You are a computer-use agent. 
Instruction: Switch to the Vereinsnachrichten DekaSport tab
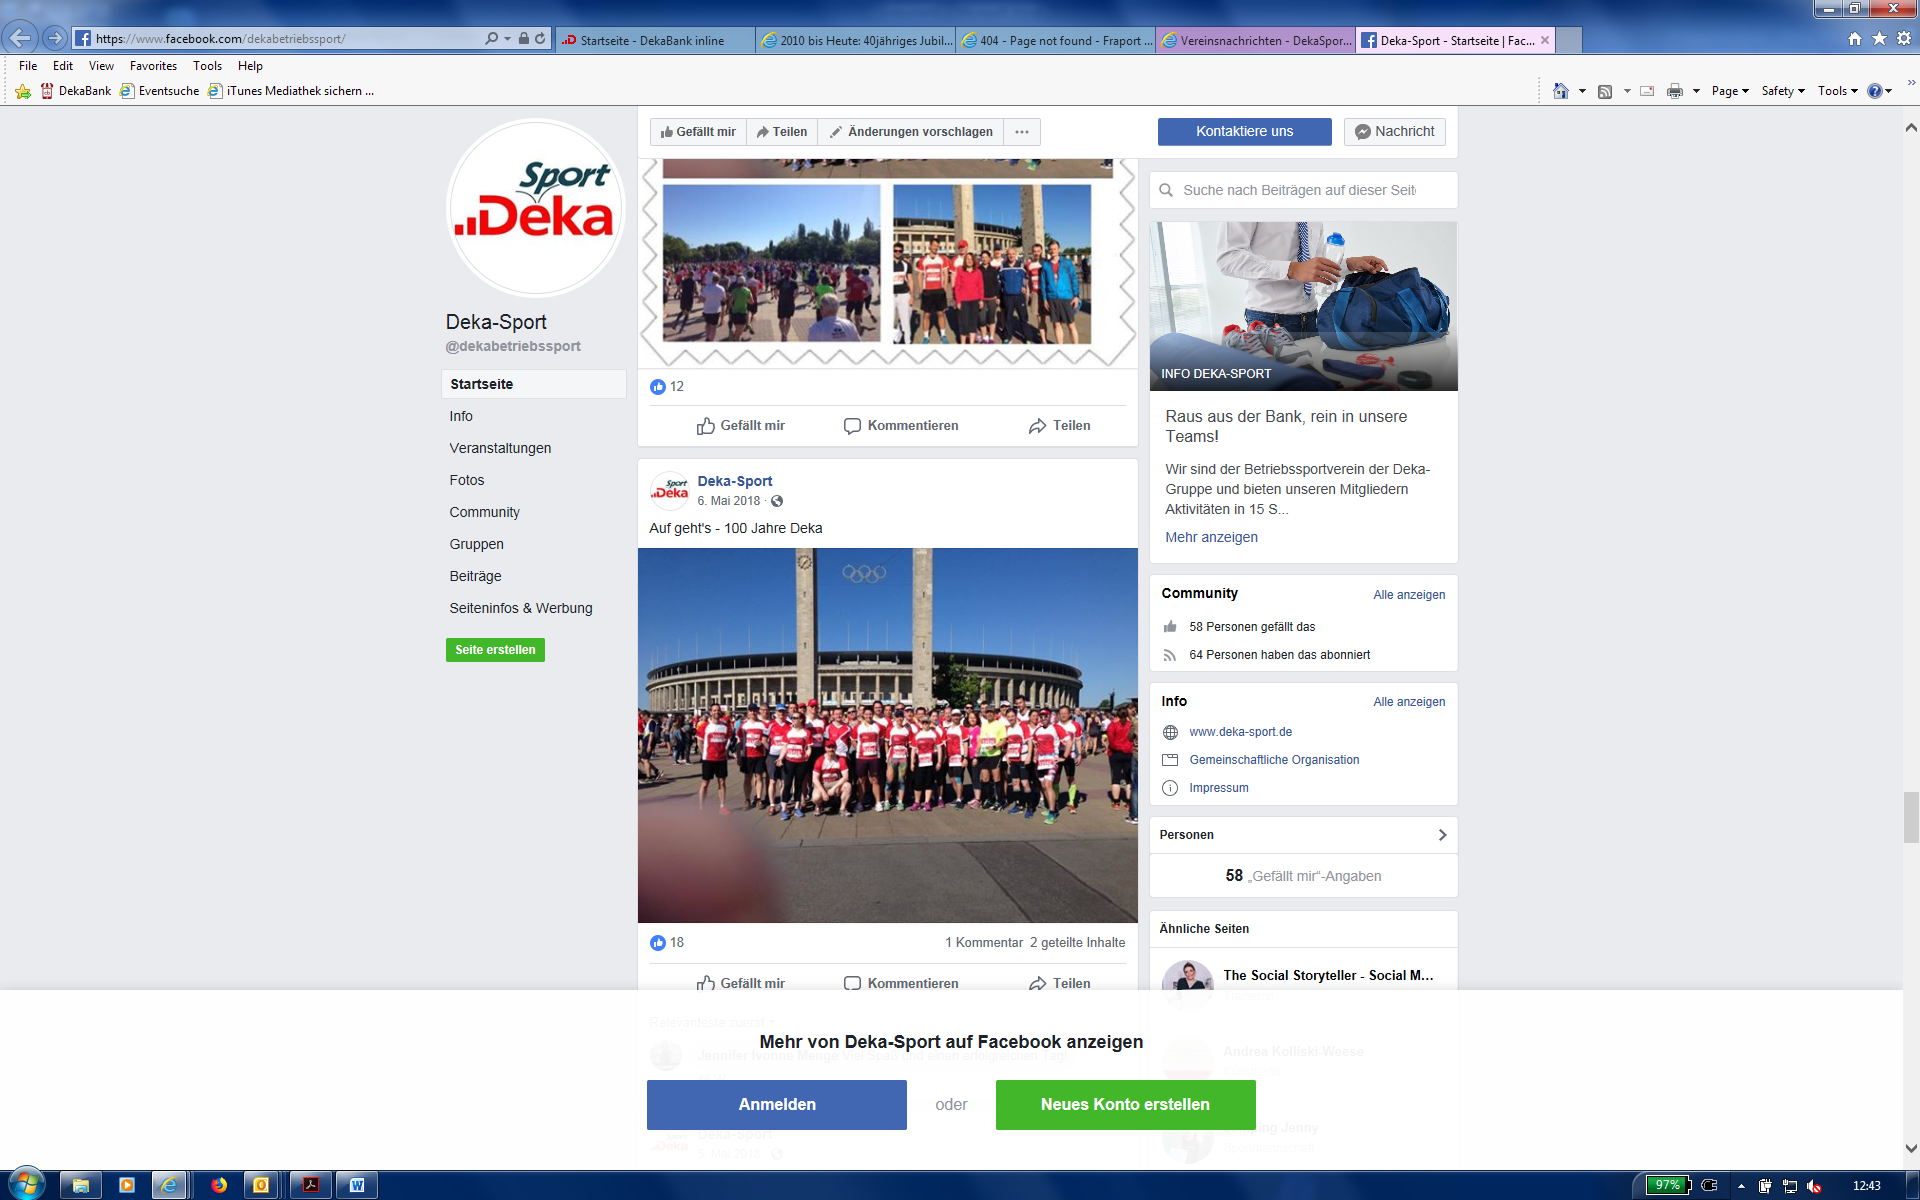click(1255, 41)
